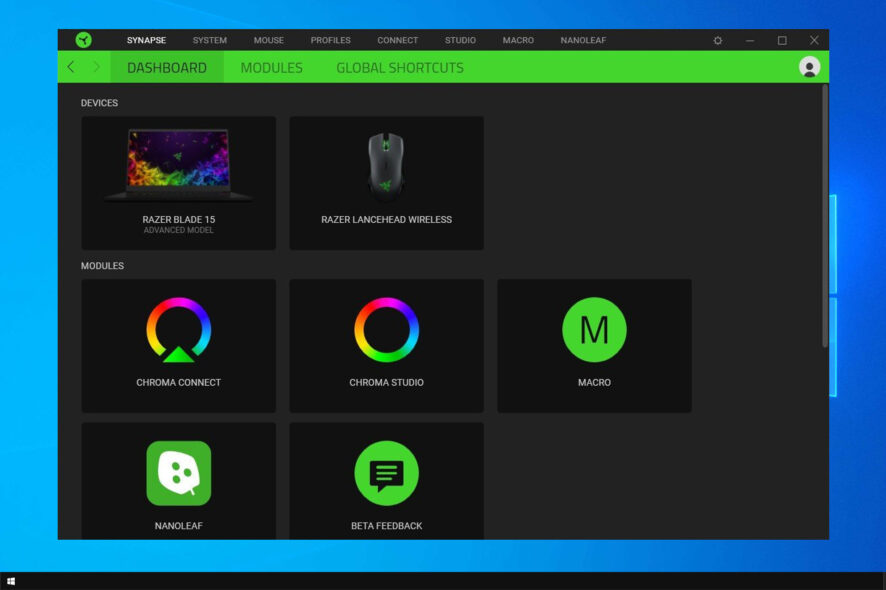This screenshot has height=590, width=886.
Task: Click the Chroma Studio label
Action: click(386, 383)
